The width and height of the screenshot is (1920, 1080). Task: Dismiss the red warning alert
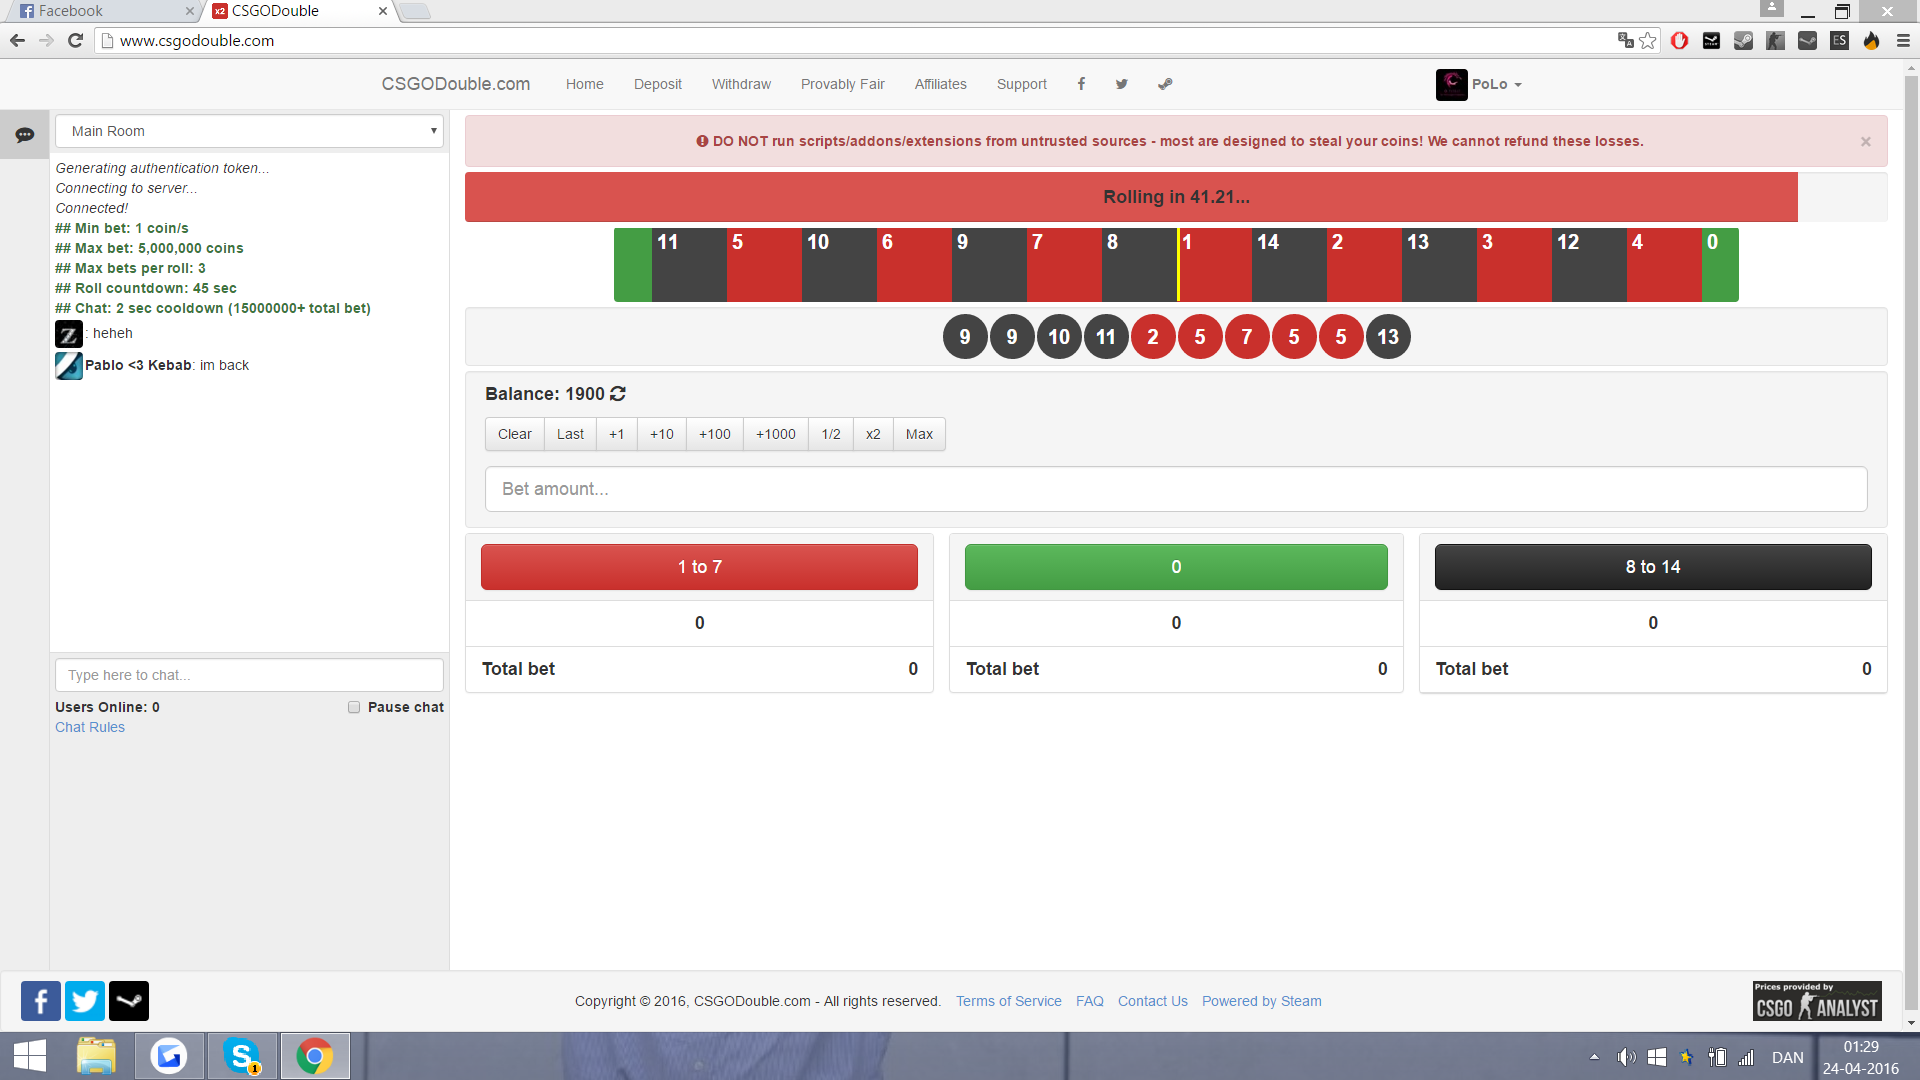(1866, 142)
